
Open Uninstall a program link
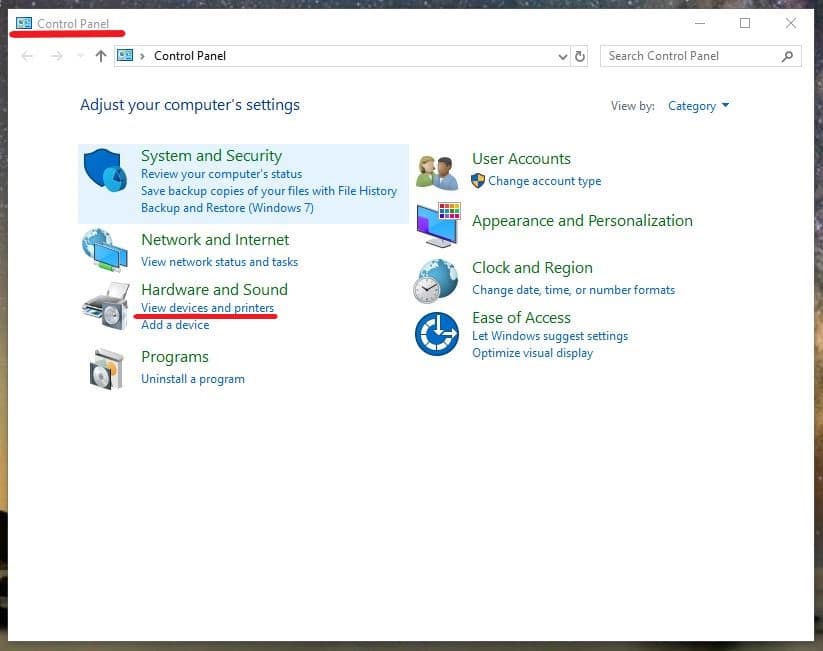point(193,379)
